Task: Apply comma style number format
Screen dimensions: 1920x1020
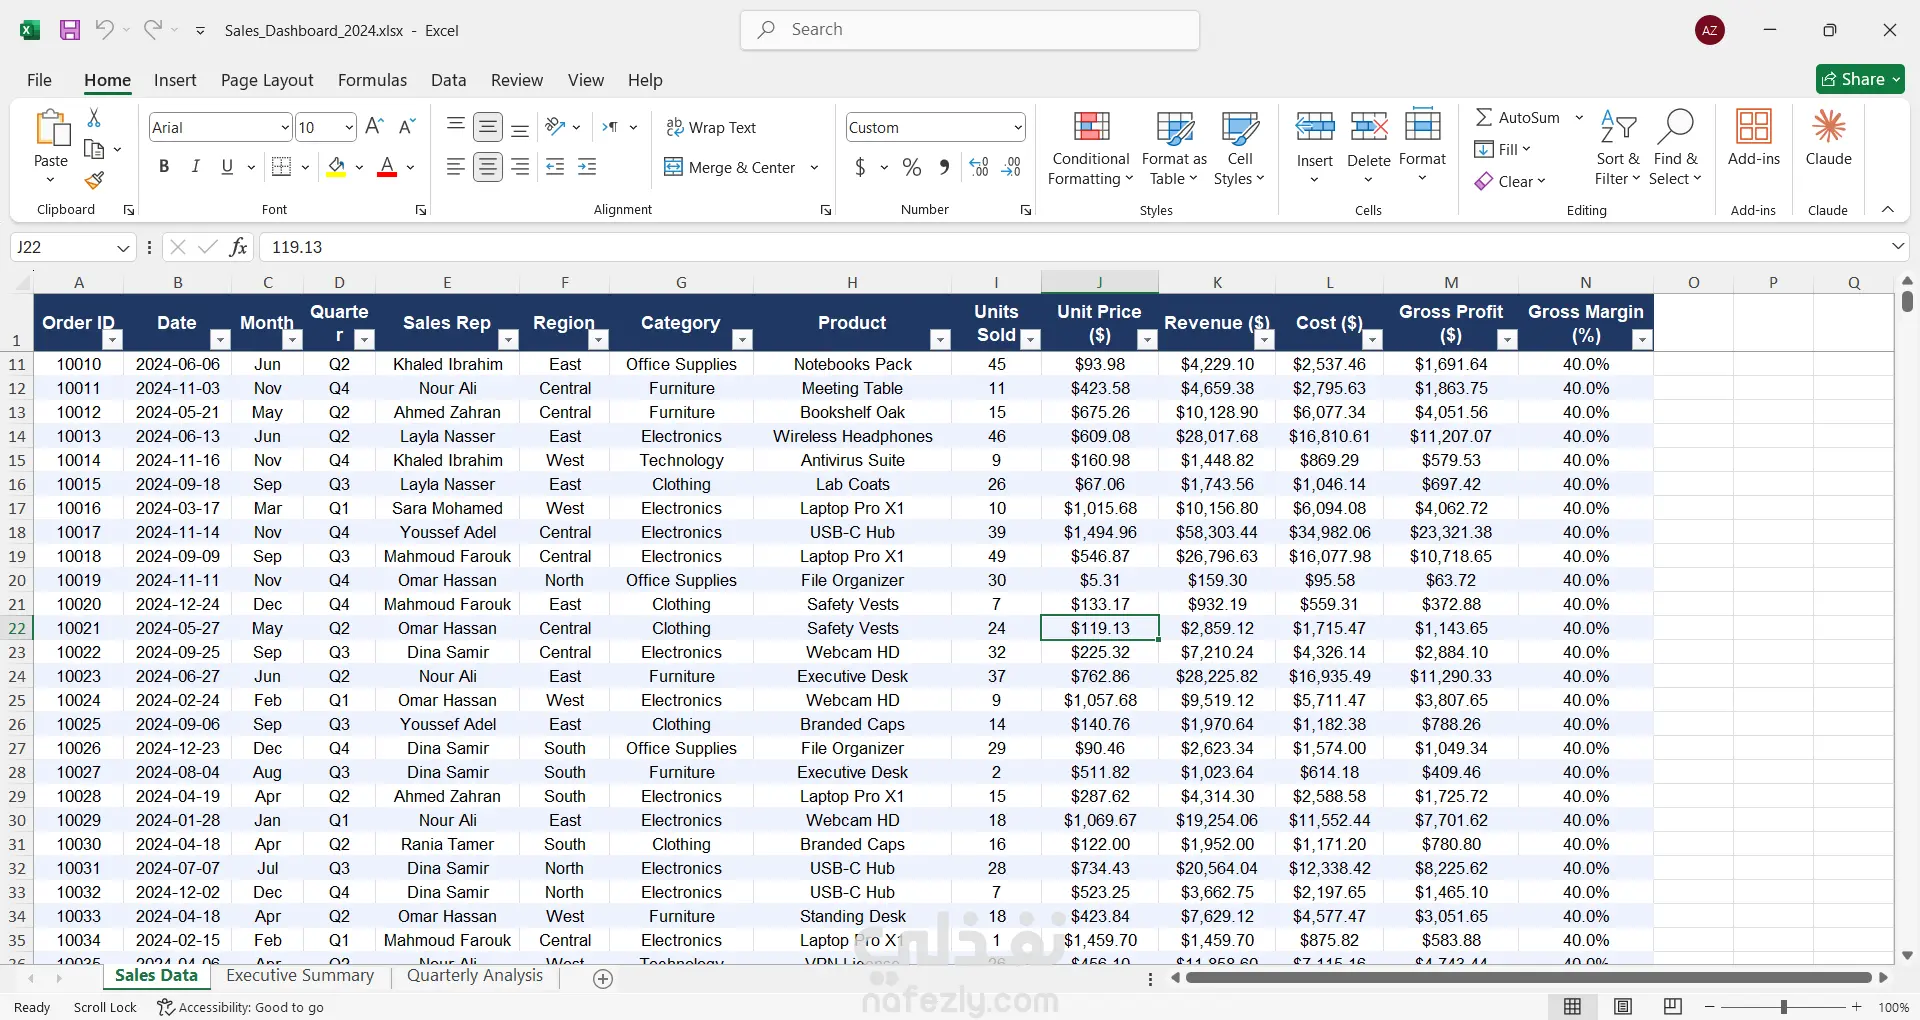Action: click(x=944, y=167)
